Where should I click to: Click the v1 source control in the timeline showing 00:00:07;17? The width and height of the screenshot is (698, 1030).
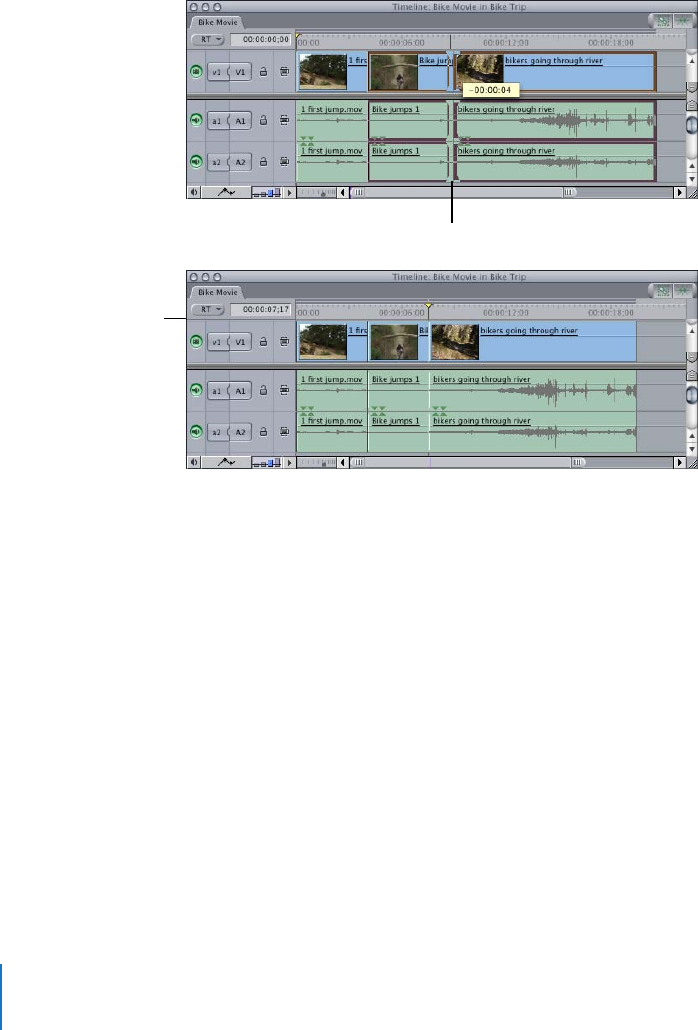(x=215, y=342)
